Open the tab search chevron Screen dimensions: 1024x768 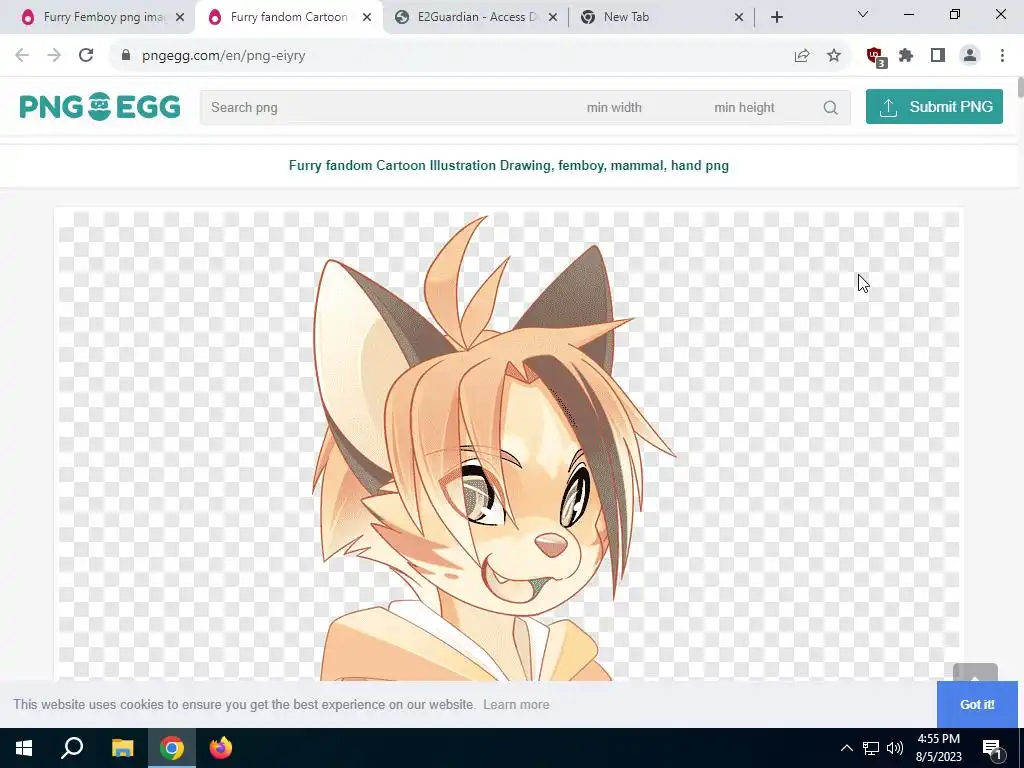point(863,14)
